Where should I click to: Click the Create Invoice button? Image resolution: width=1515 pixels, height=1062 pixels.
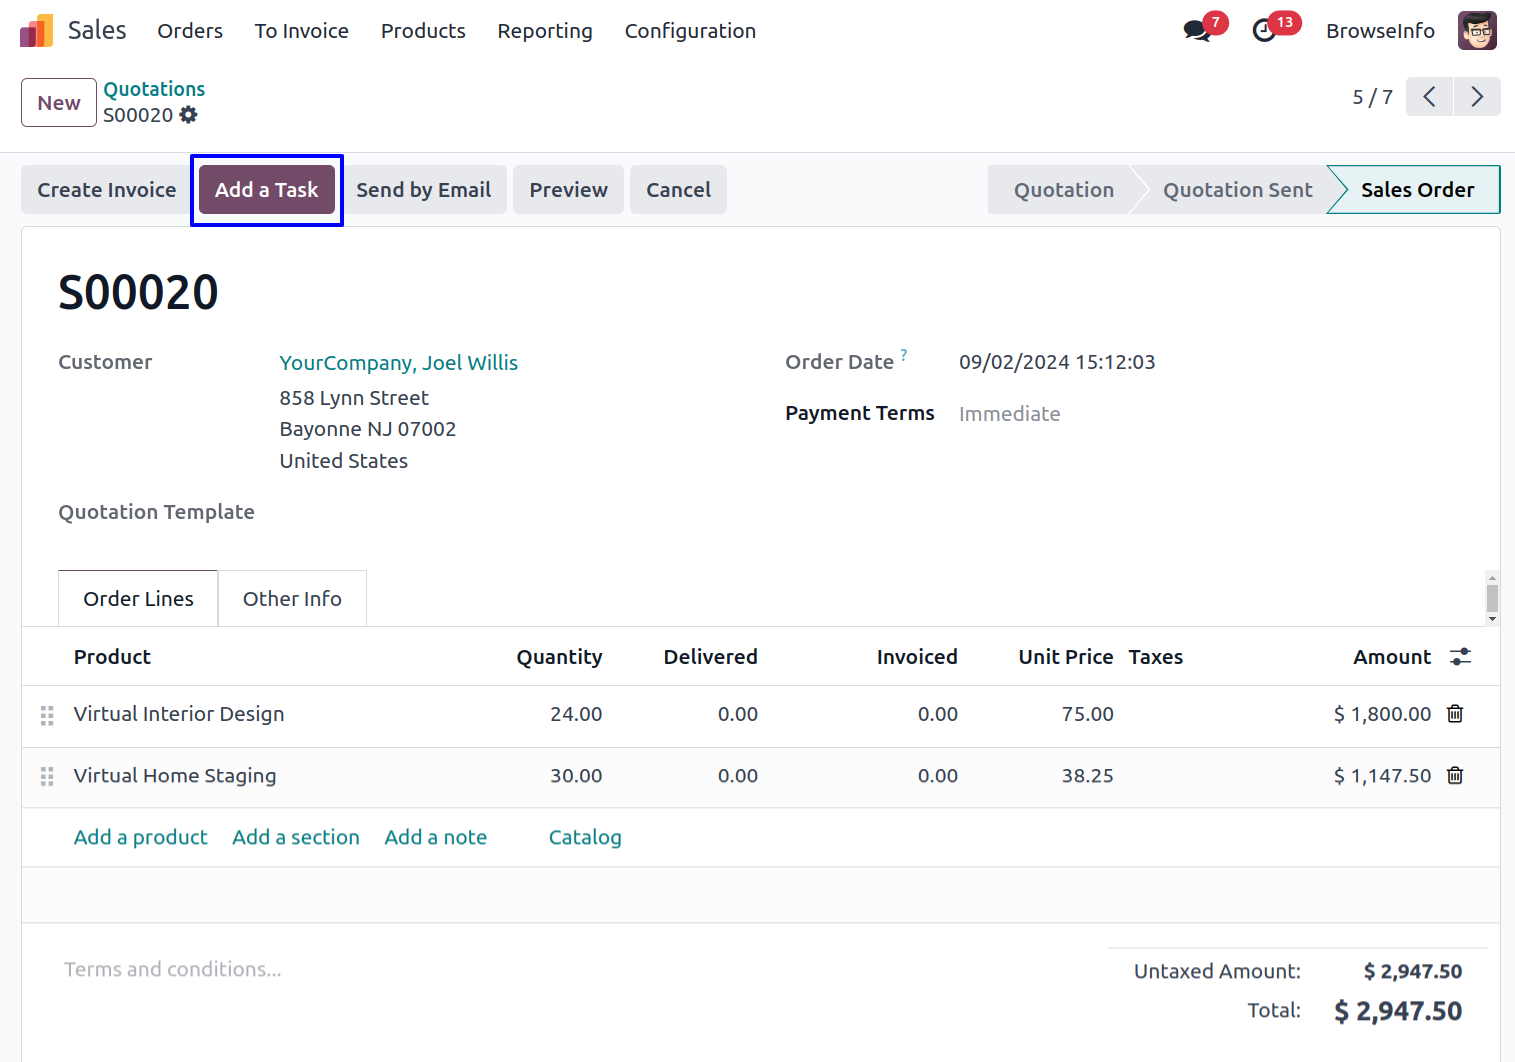coord(107,190)
